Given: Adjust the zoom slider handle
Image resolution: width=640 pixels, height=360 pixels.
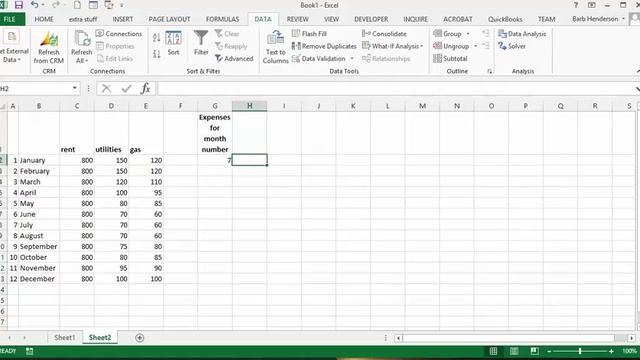Looking at the screenshot, I should click(580, 351).
